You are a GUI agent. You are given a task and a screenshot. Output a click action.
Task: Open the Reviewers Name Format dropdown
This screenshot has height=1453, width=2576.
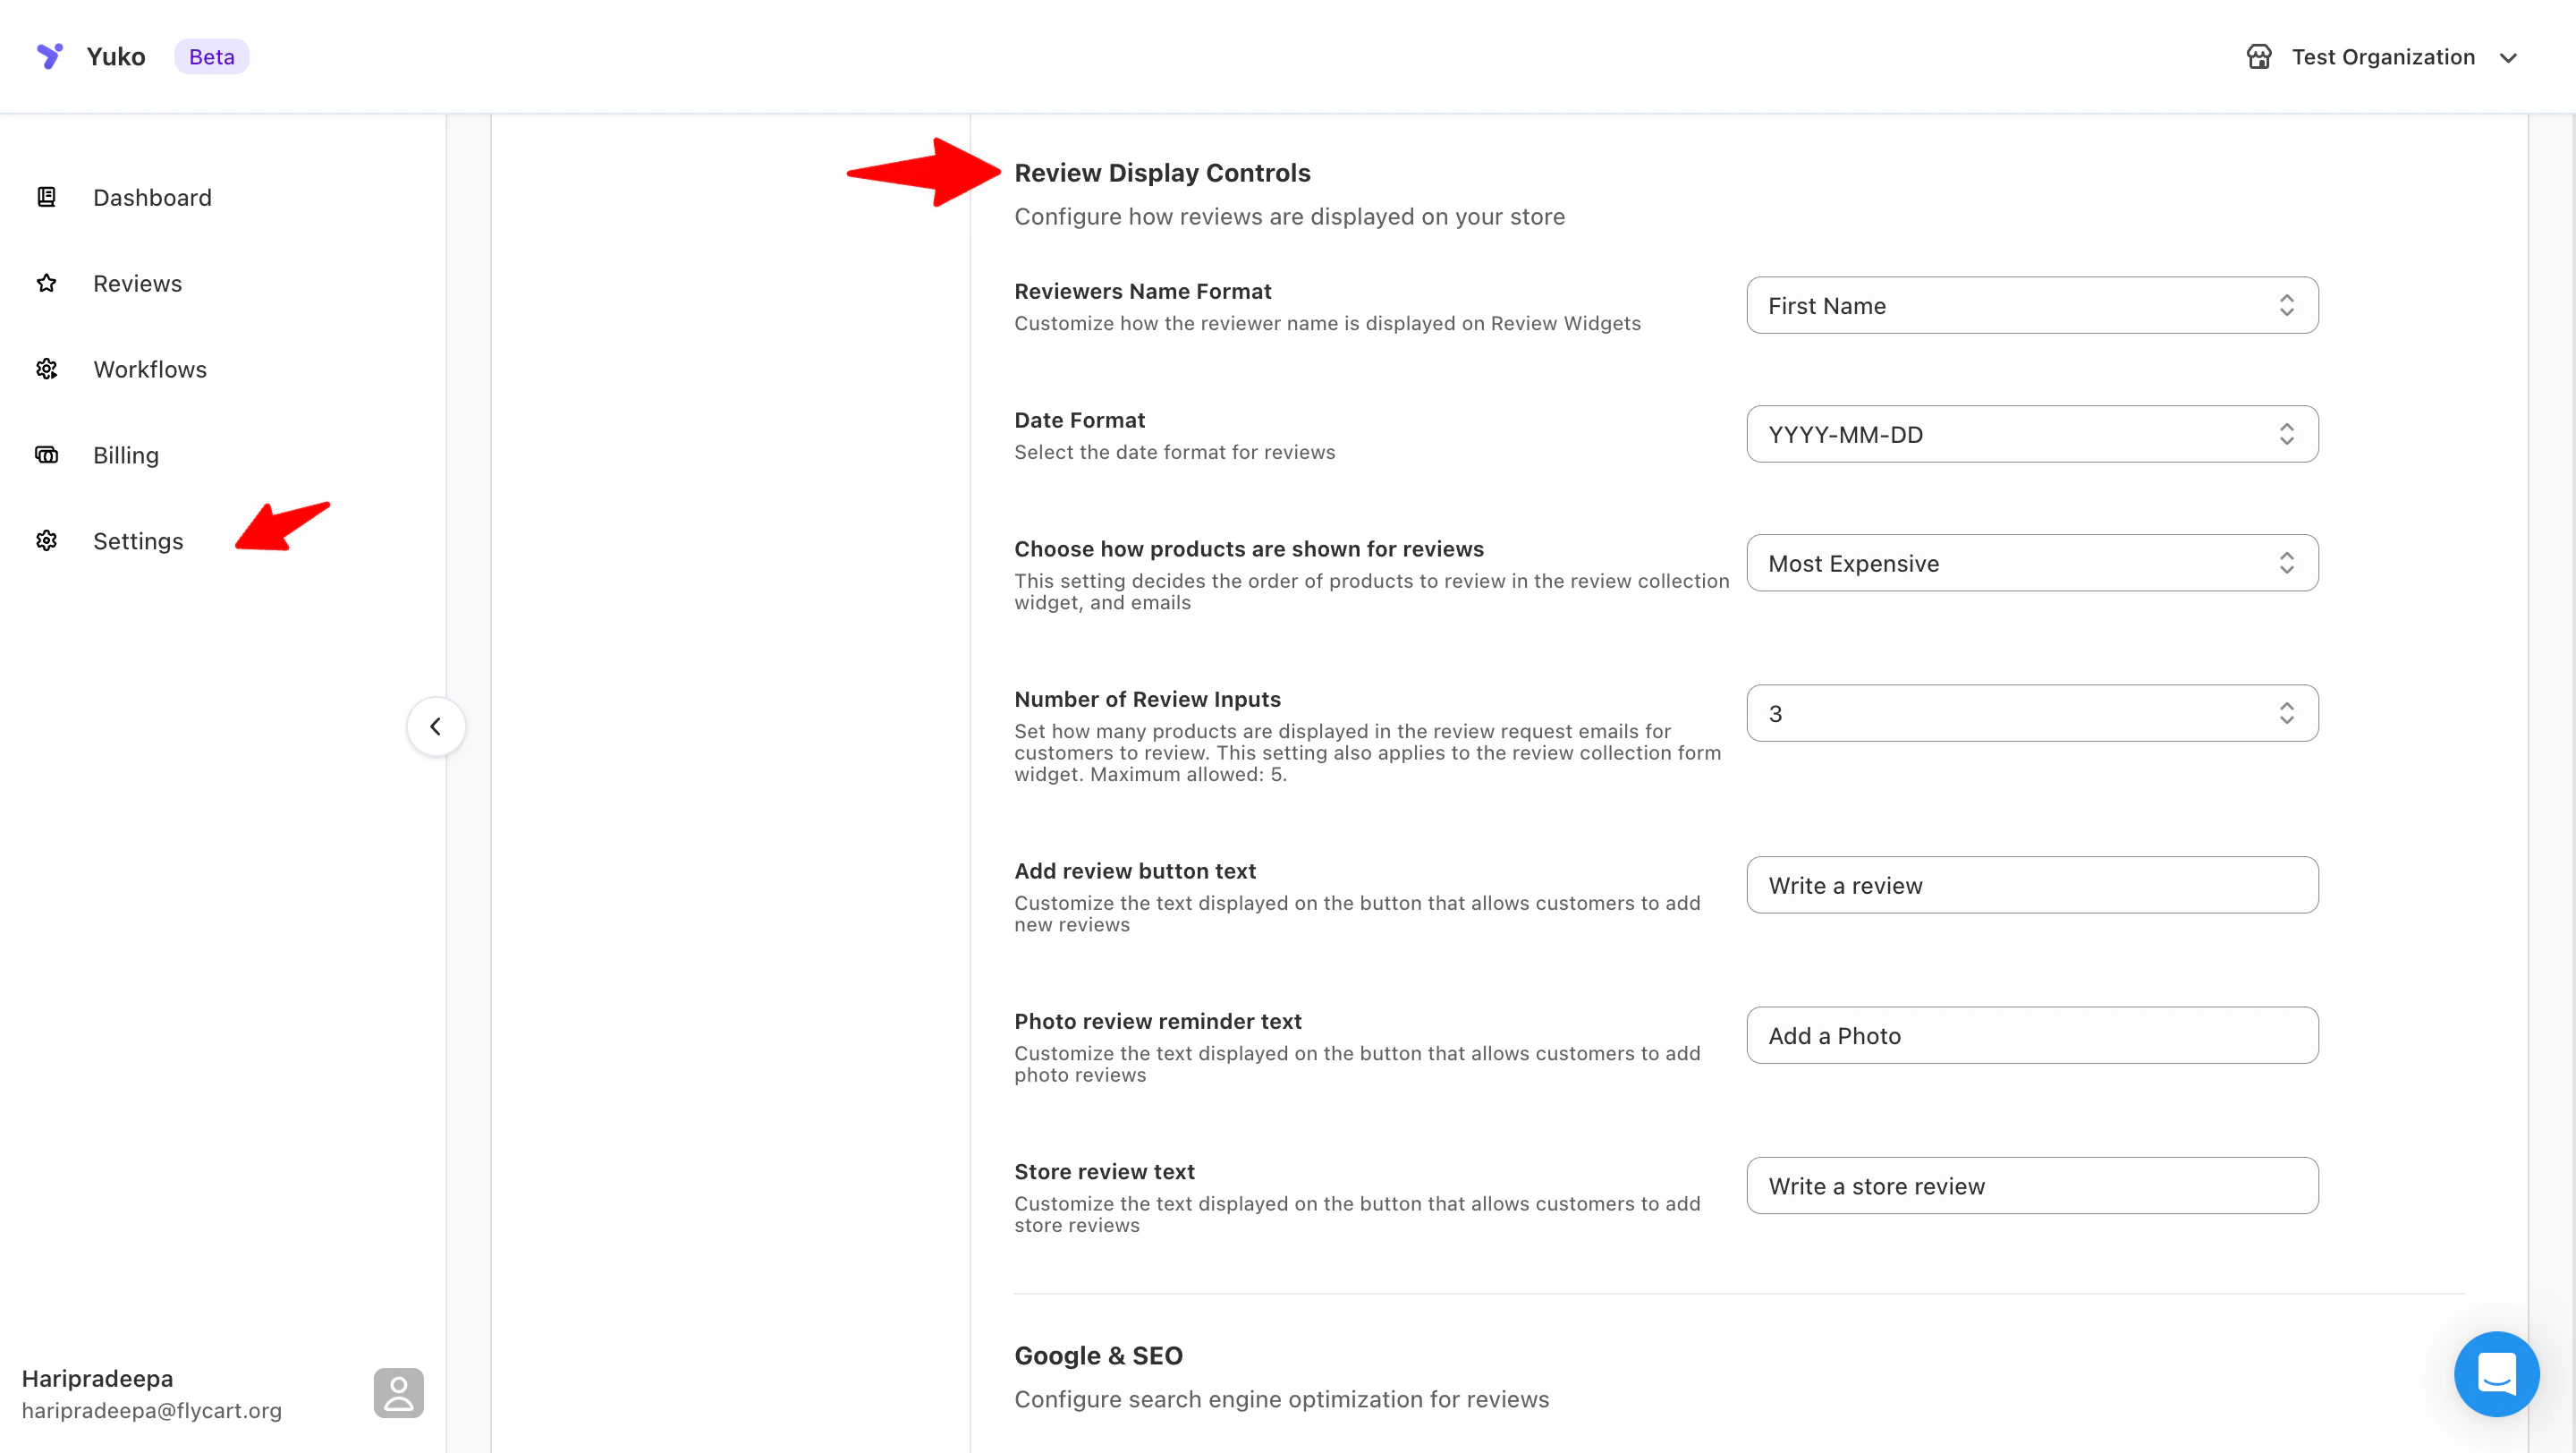tap(2031, 305)
